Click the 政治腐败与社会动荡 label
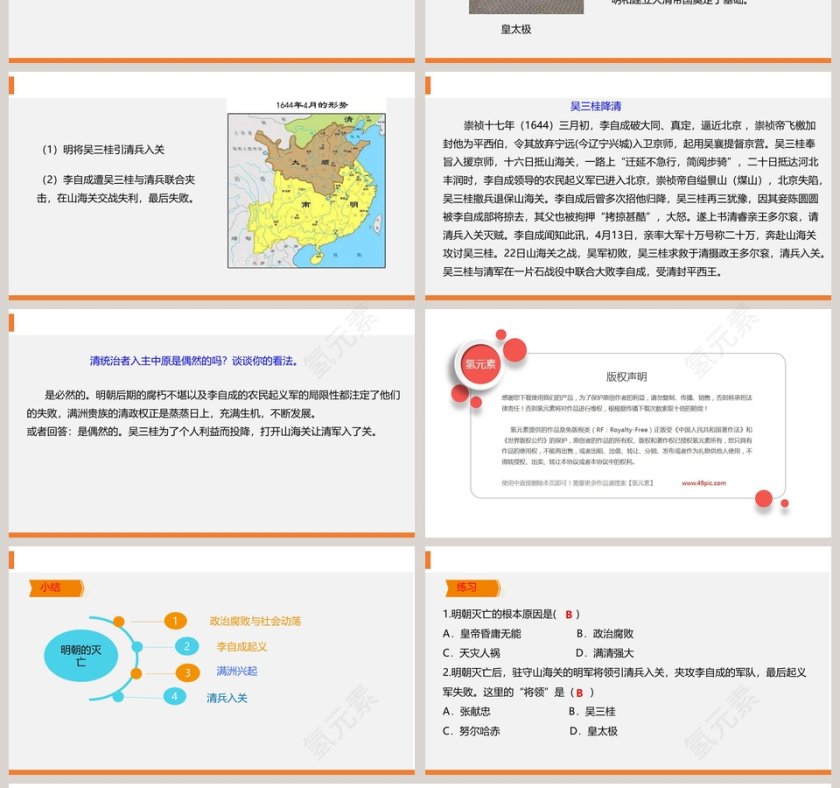The width and height of the screenshot is (840, 788). click(x=255, y=621)
